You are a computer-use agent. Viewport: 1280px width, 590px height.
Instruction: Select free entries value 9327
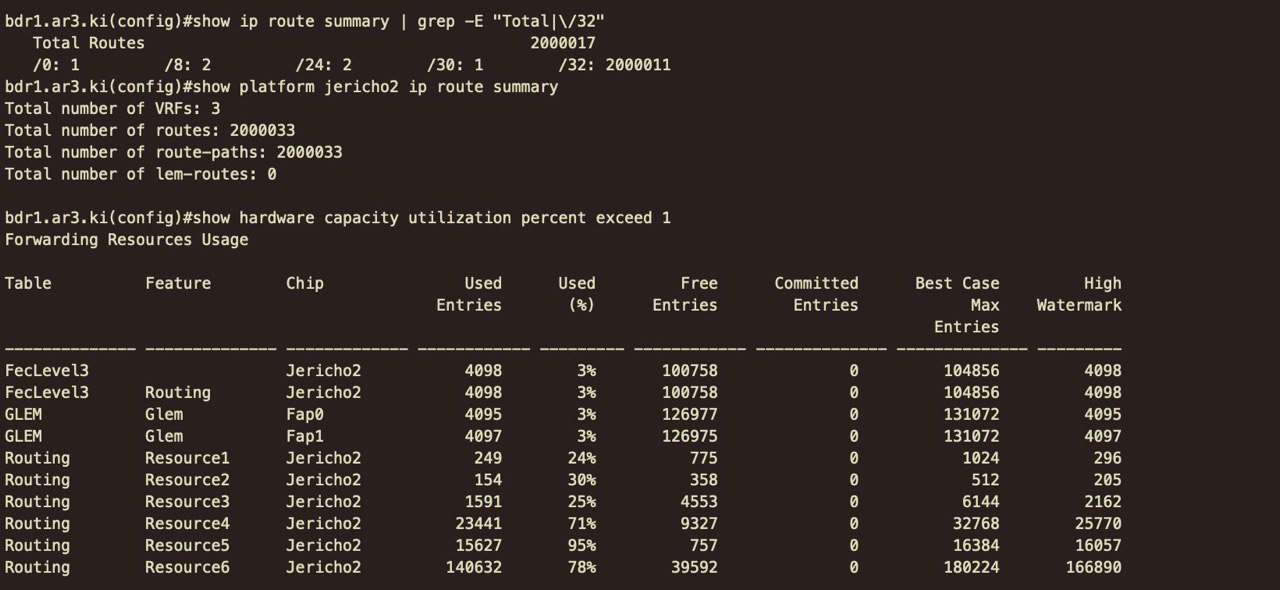tap(699, 523)
